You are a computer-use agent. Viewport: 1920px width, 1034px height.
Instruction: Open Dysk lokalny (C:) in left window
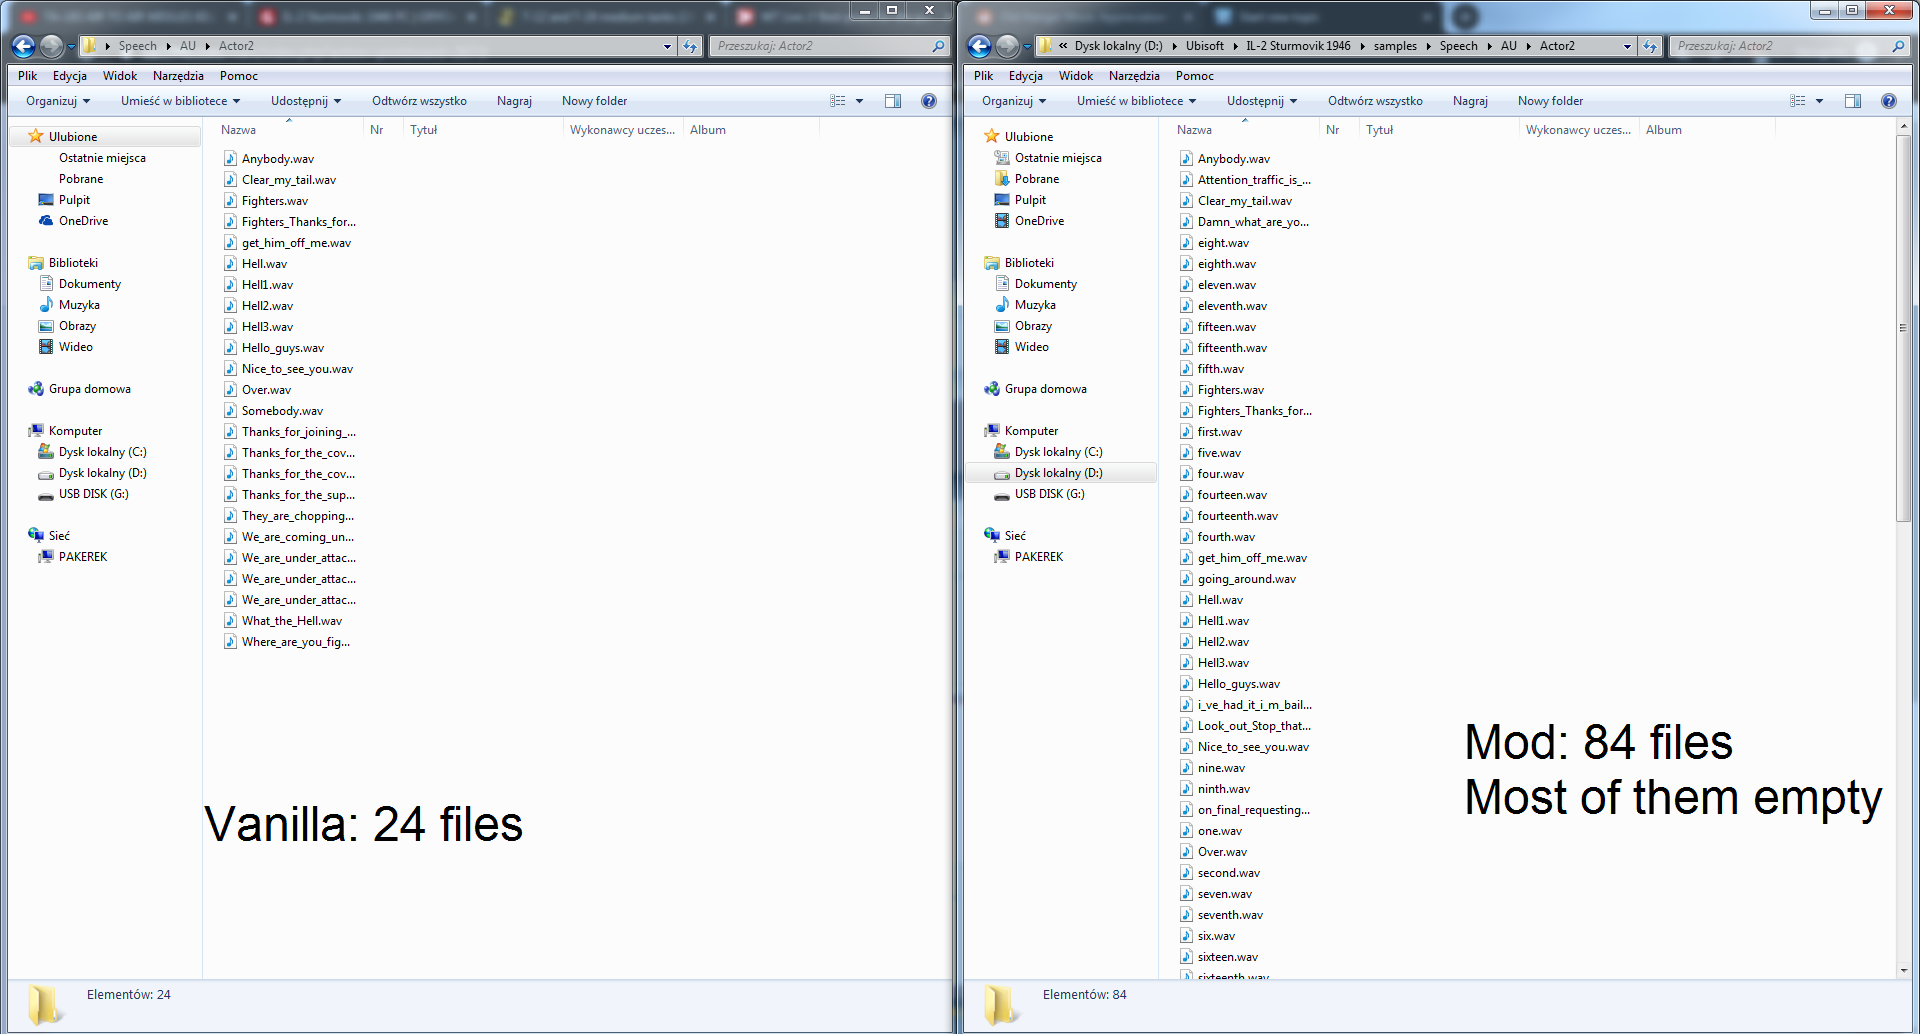pos(102,452)
